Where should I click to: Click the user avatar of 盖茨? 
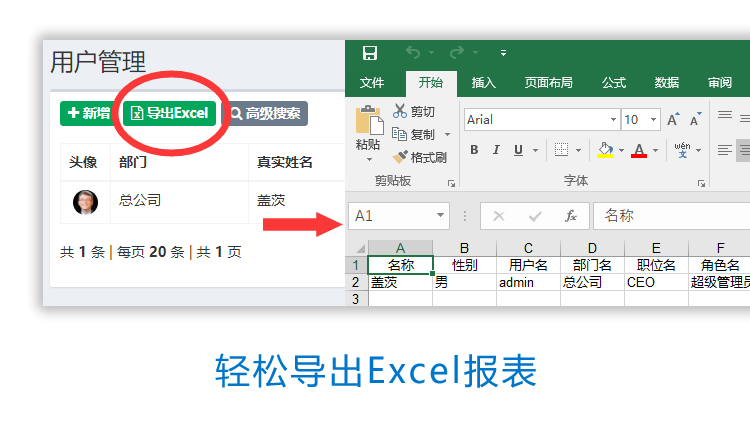[85, 202]
